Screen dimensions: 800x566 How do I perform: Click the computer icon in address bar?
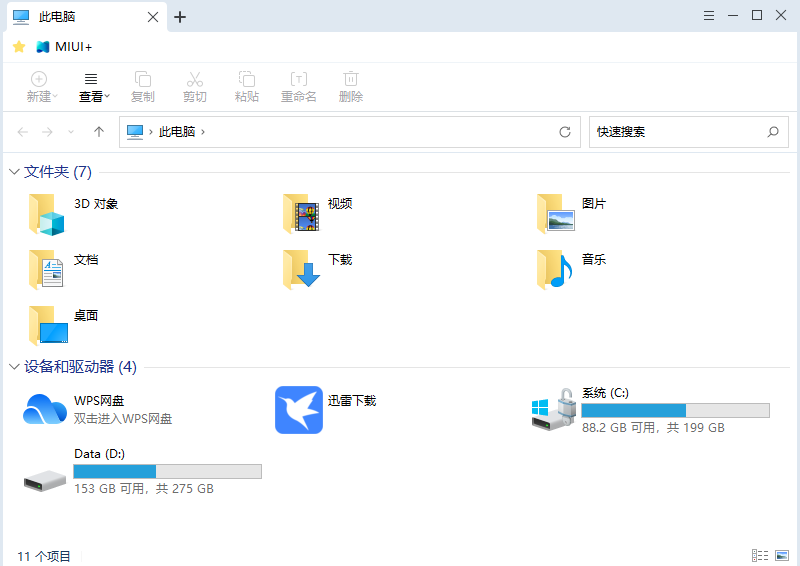pyautogui.click(x=135, y=132)
